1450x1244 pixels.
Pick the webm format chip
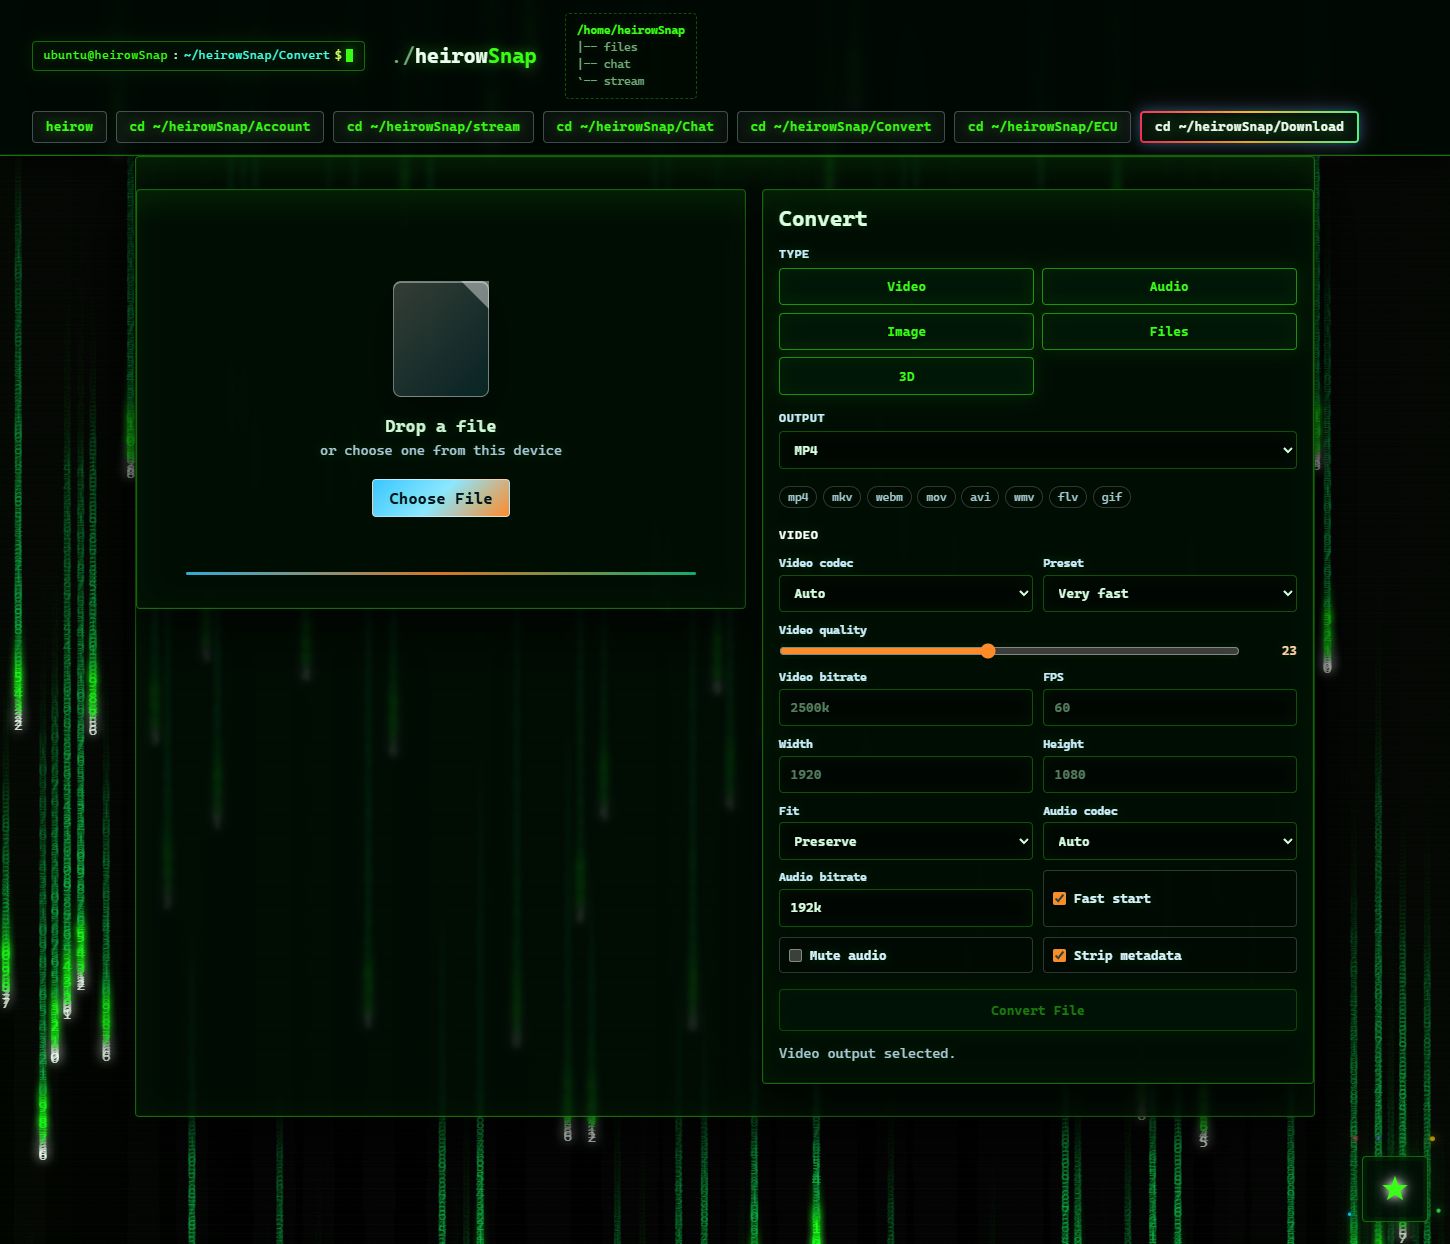click(x=889, y=497)
